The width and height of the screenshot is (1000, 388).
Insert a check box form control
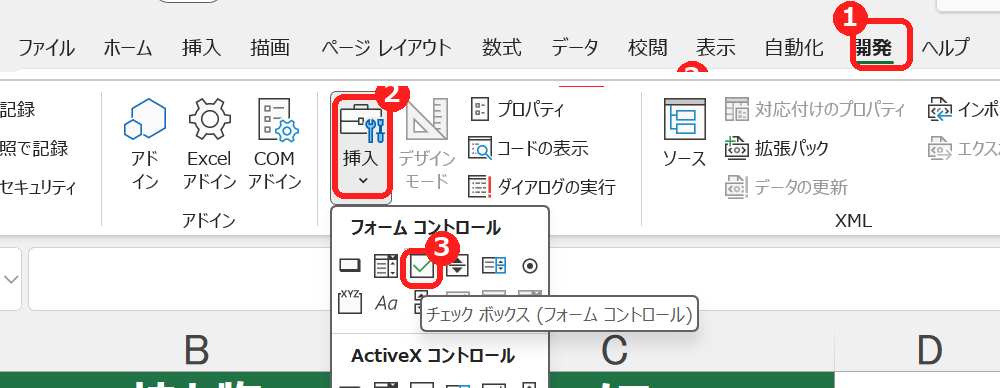click(x=422, y=265)
